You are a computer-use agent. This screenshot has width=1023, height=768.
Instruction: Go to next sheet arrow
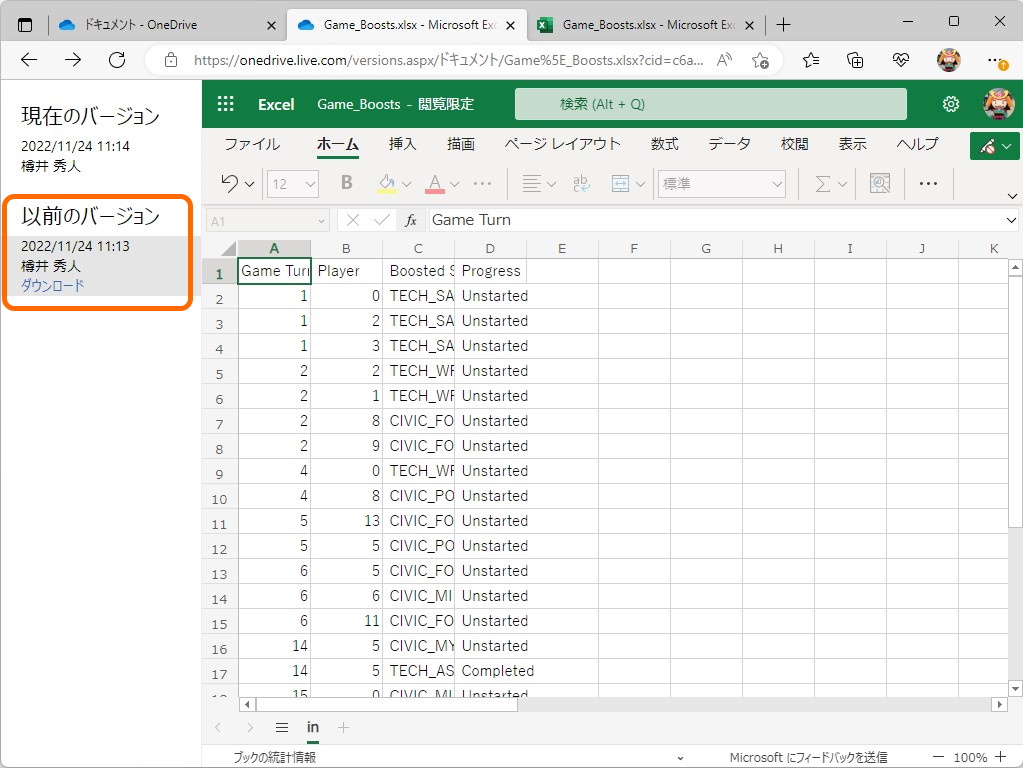[249, 728]
